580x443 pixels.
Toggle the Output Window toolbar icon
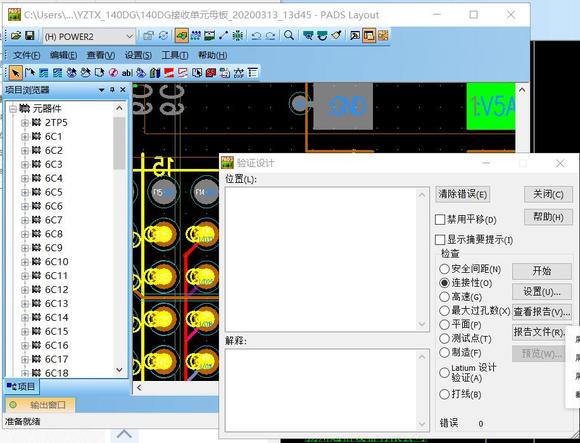click(x=355, y=36)
